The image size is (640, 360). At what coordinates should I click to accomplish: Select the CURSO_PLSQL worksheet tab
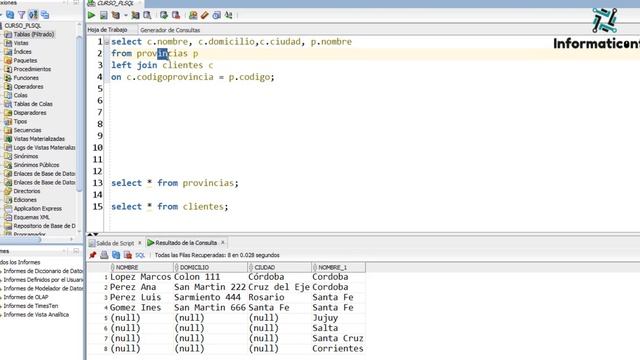click(115, 3)
